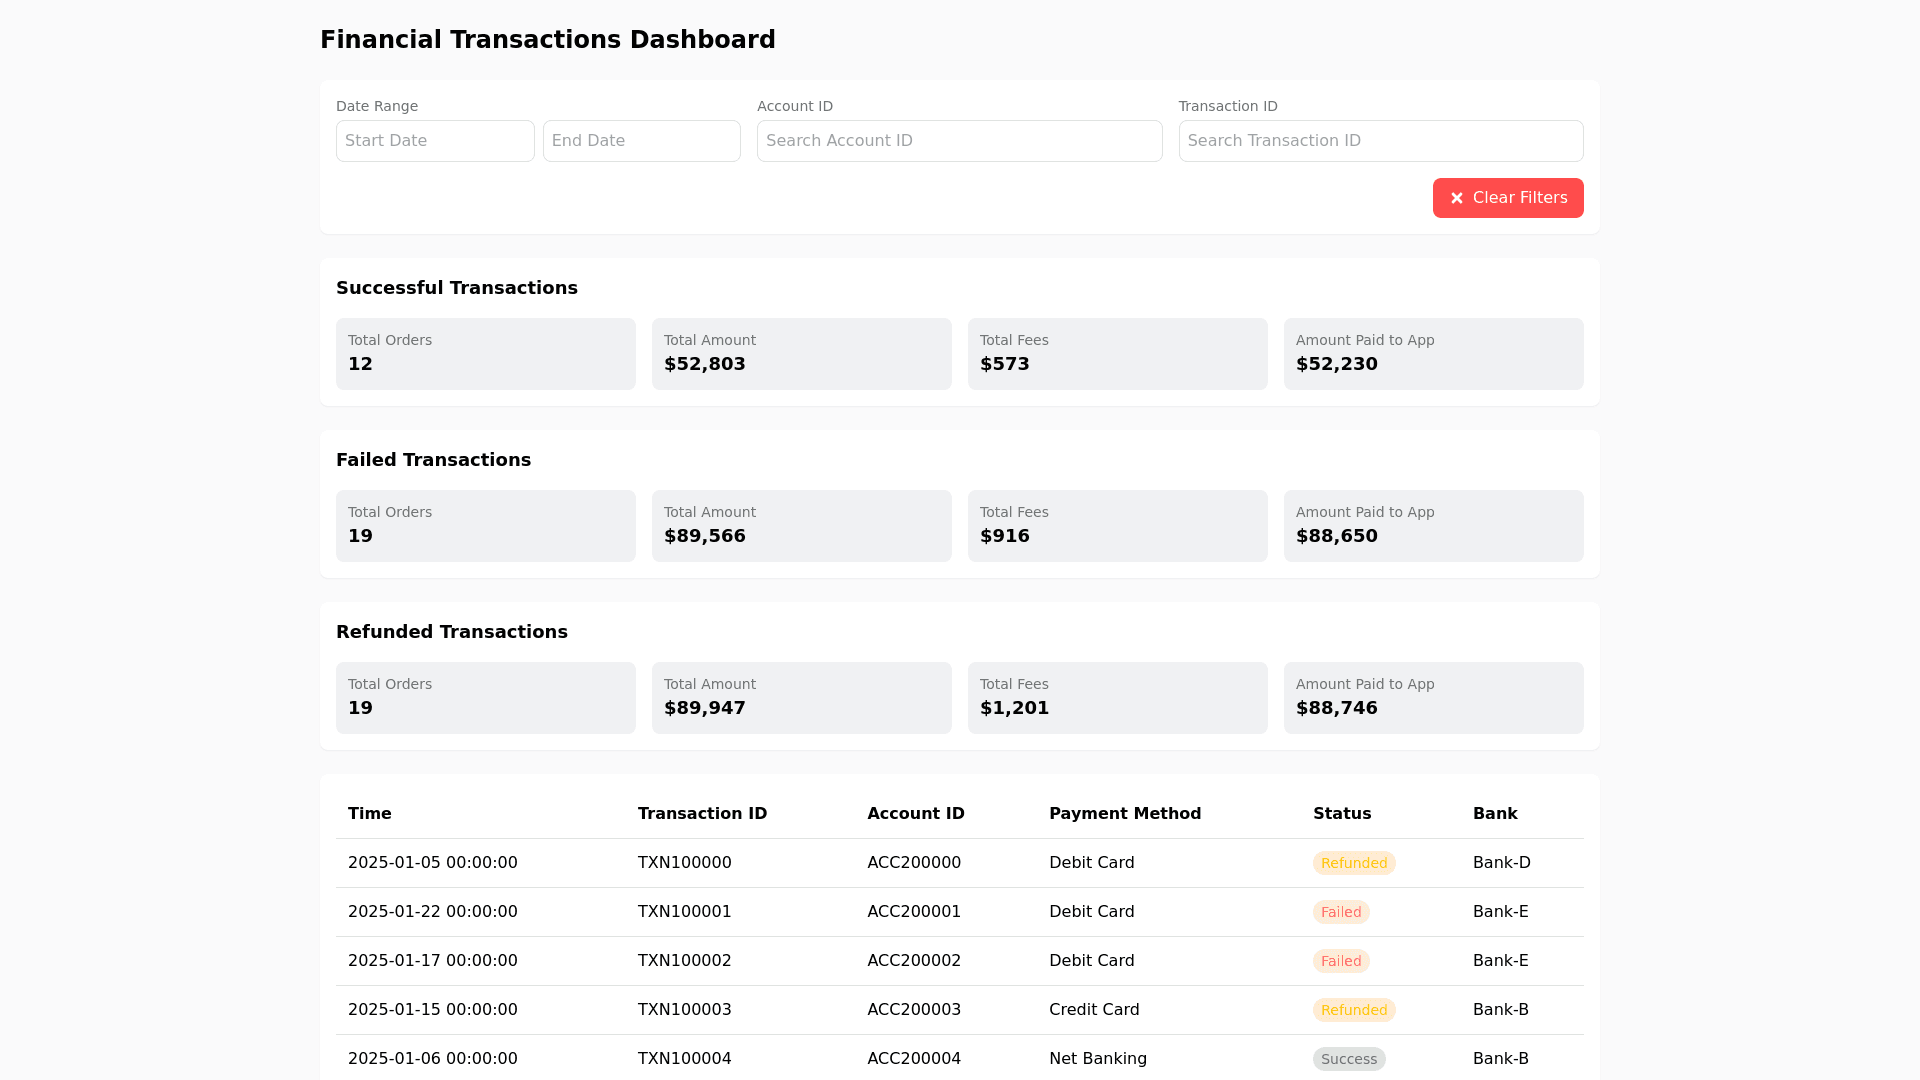
Task: Click Refunded Transactions Total Orders card
Action: click(485, 698)
